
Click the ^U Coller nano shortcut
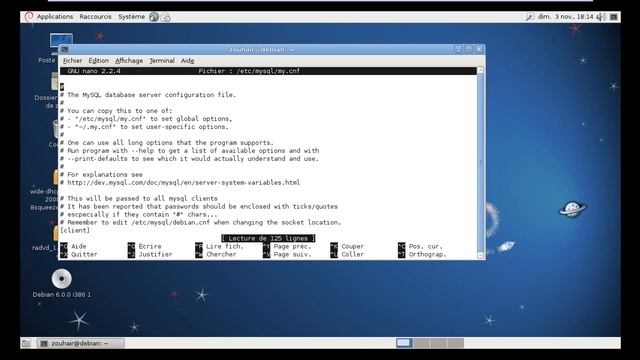pos(347,254)
